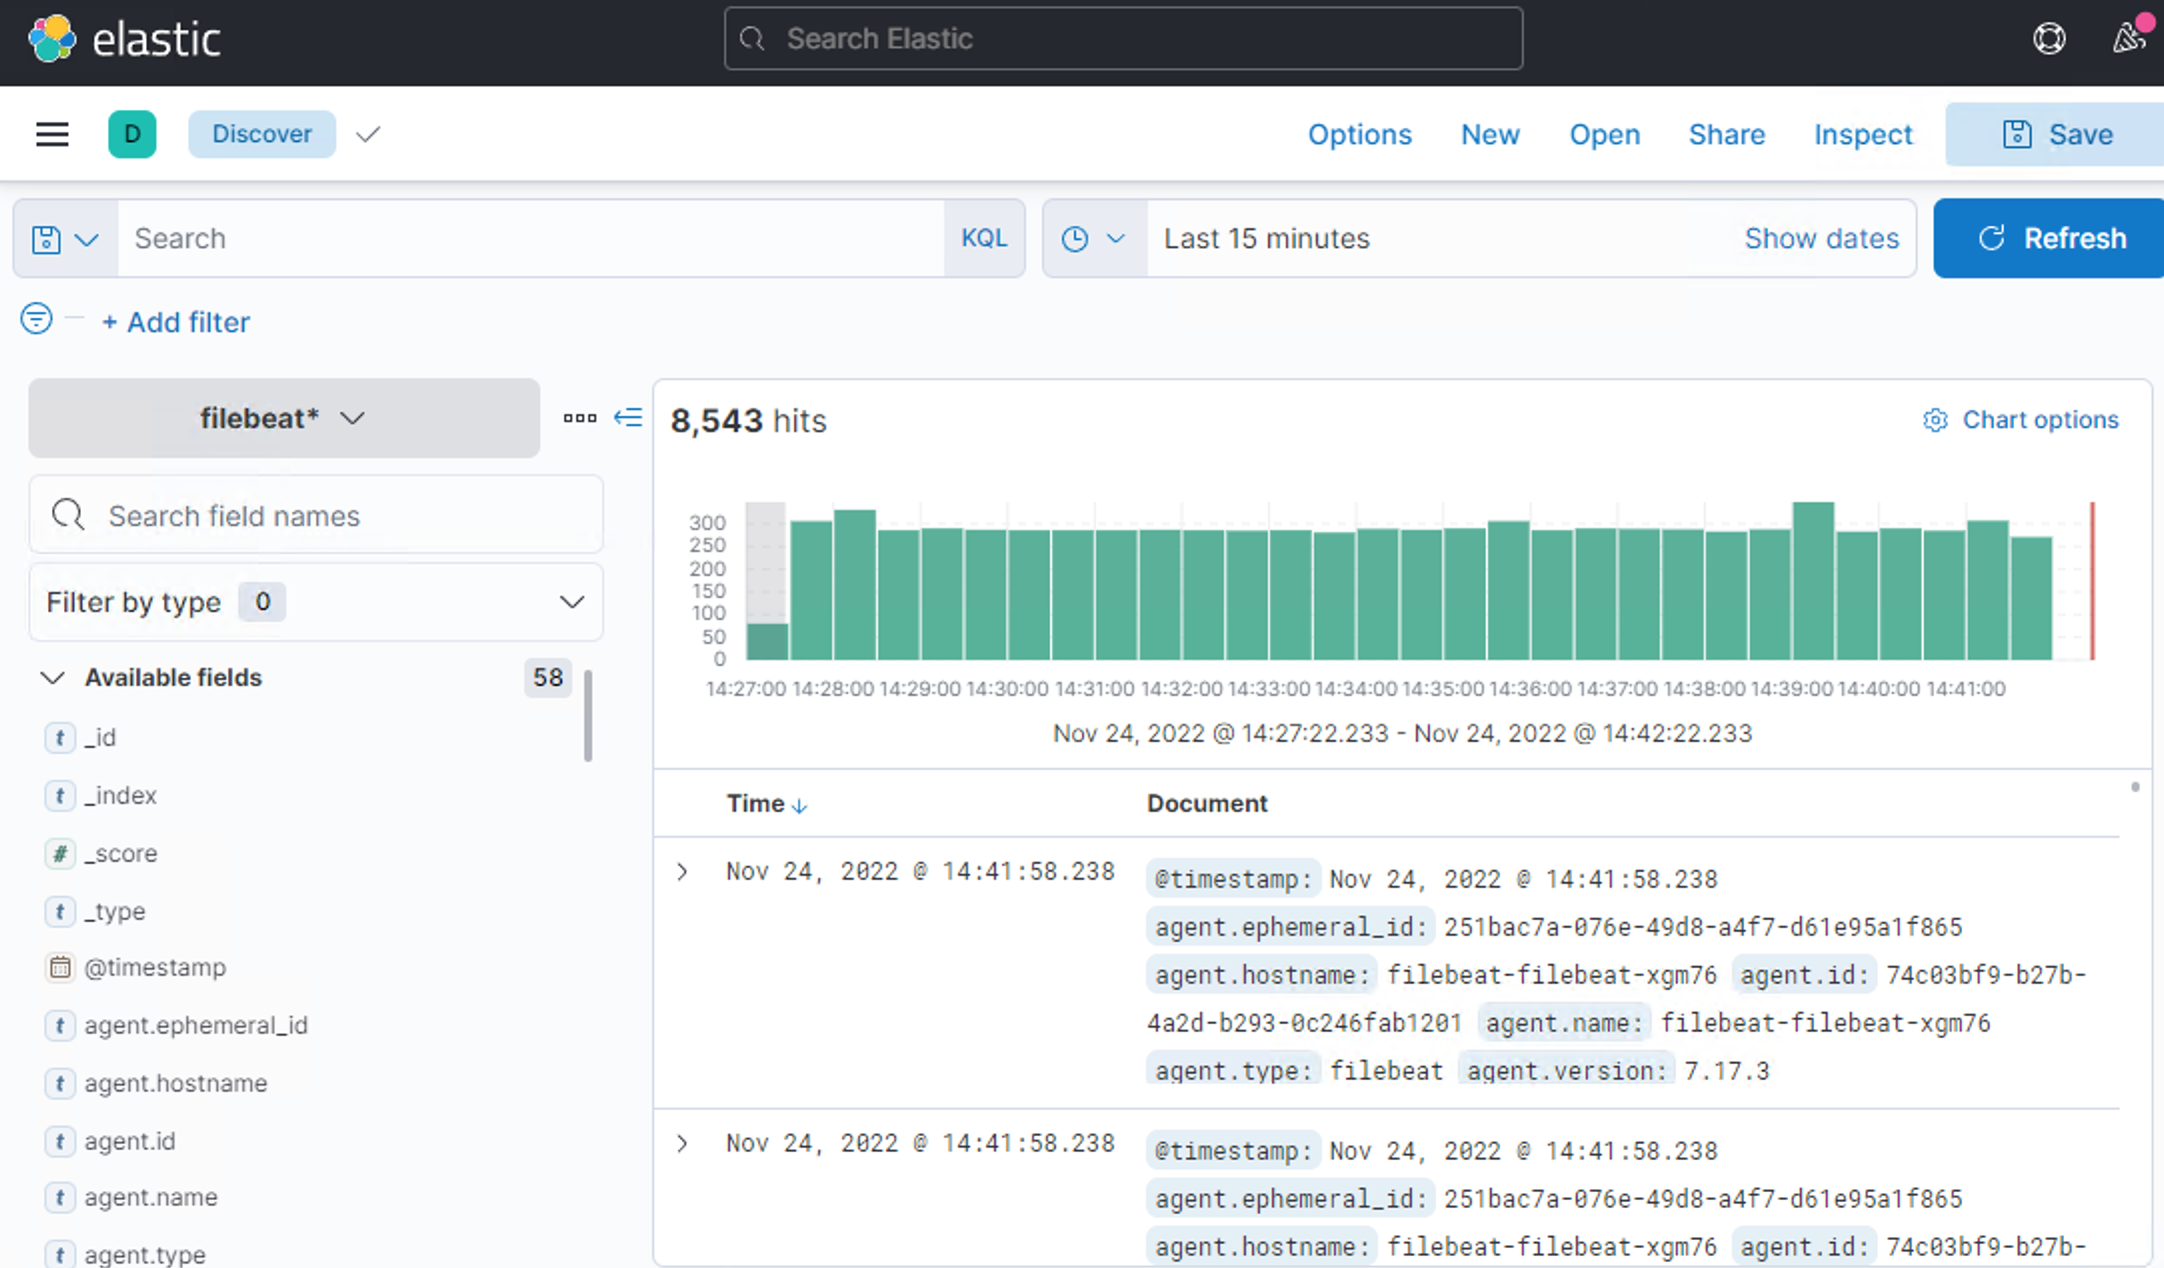2164x1268 pixels.
Task: Open the newsfeed notifications icon
Action: pos(2129,39)
